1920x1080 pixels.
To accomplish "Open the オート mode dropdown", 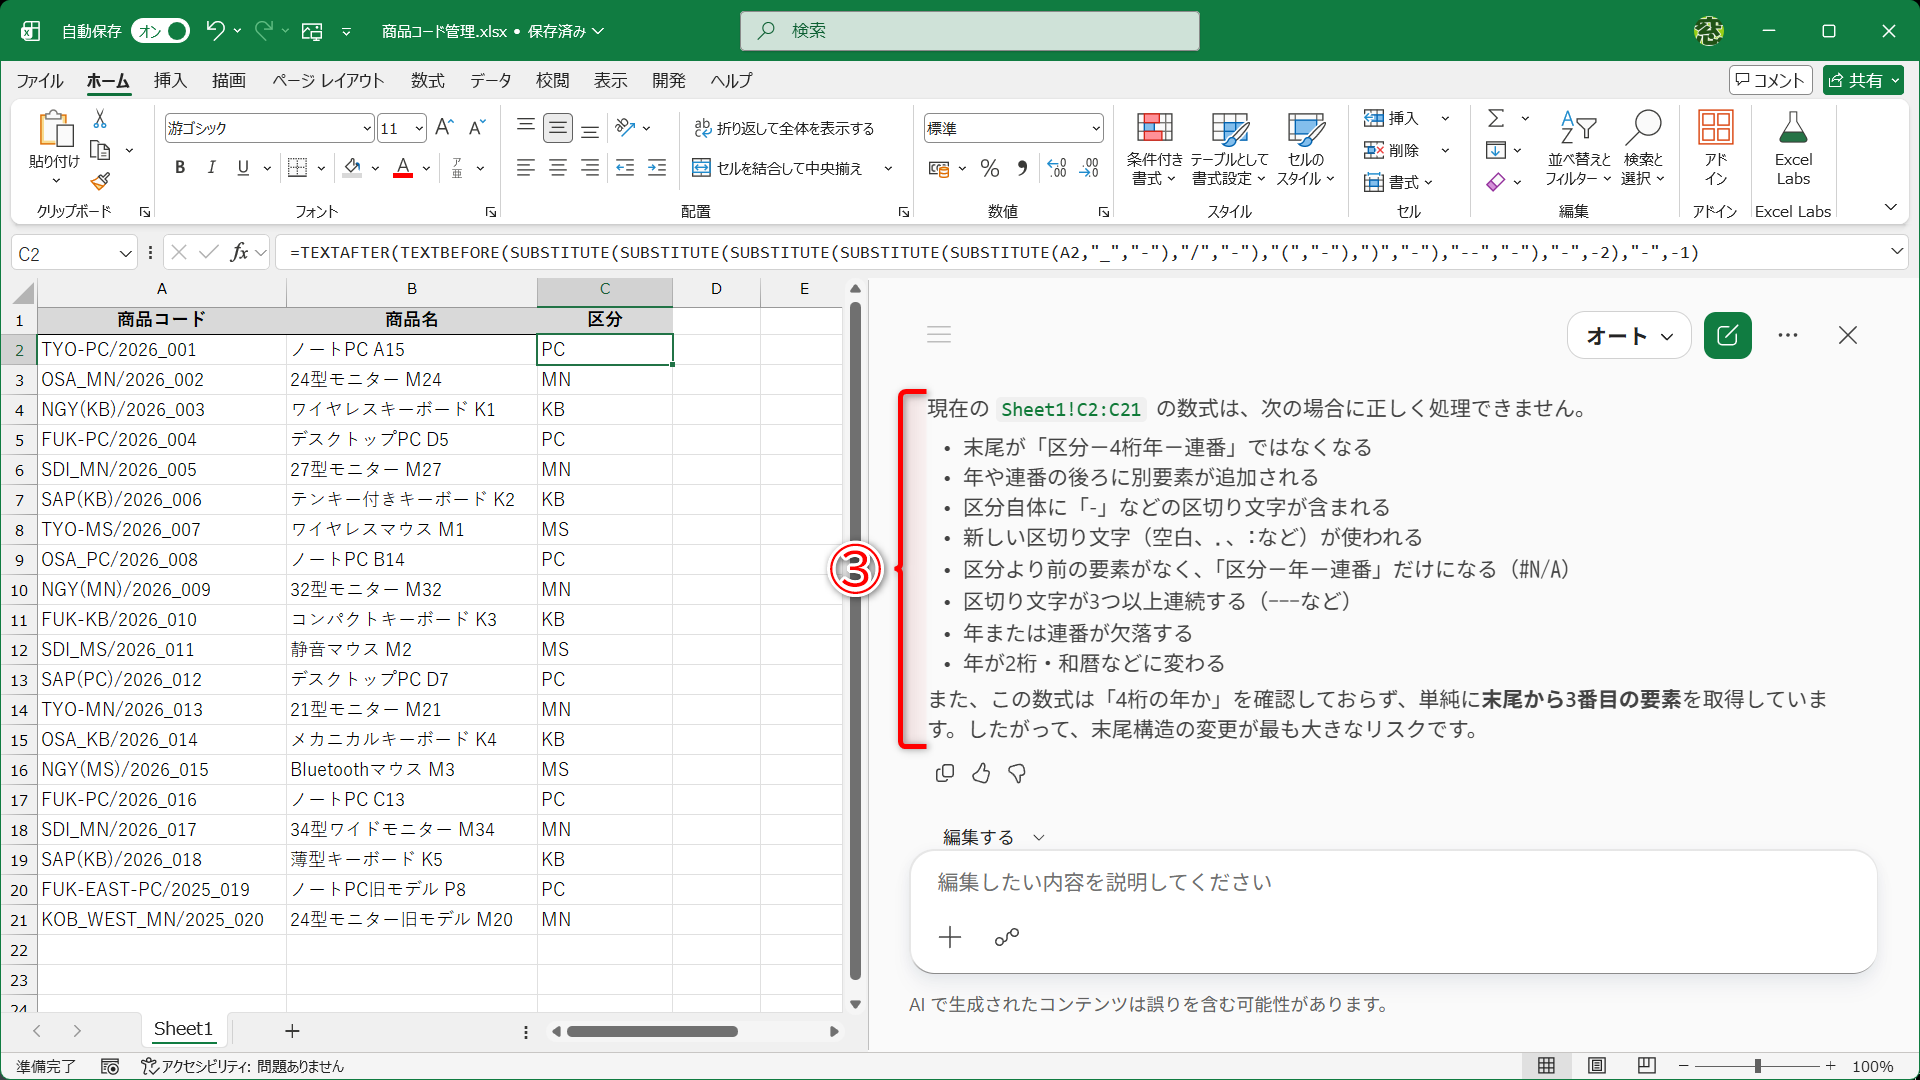I will (x=1629, y=336).
